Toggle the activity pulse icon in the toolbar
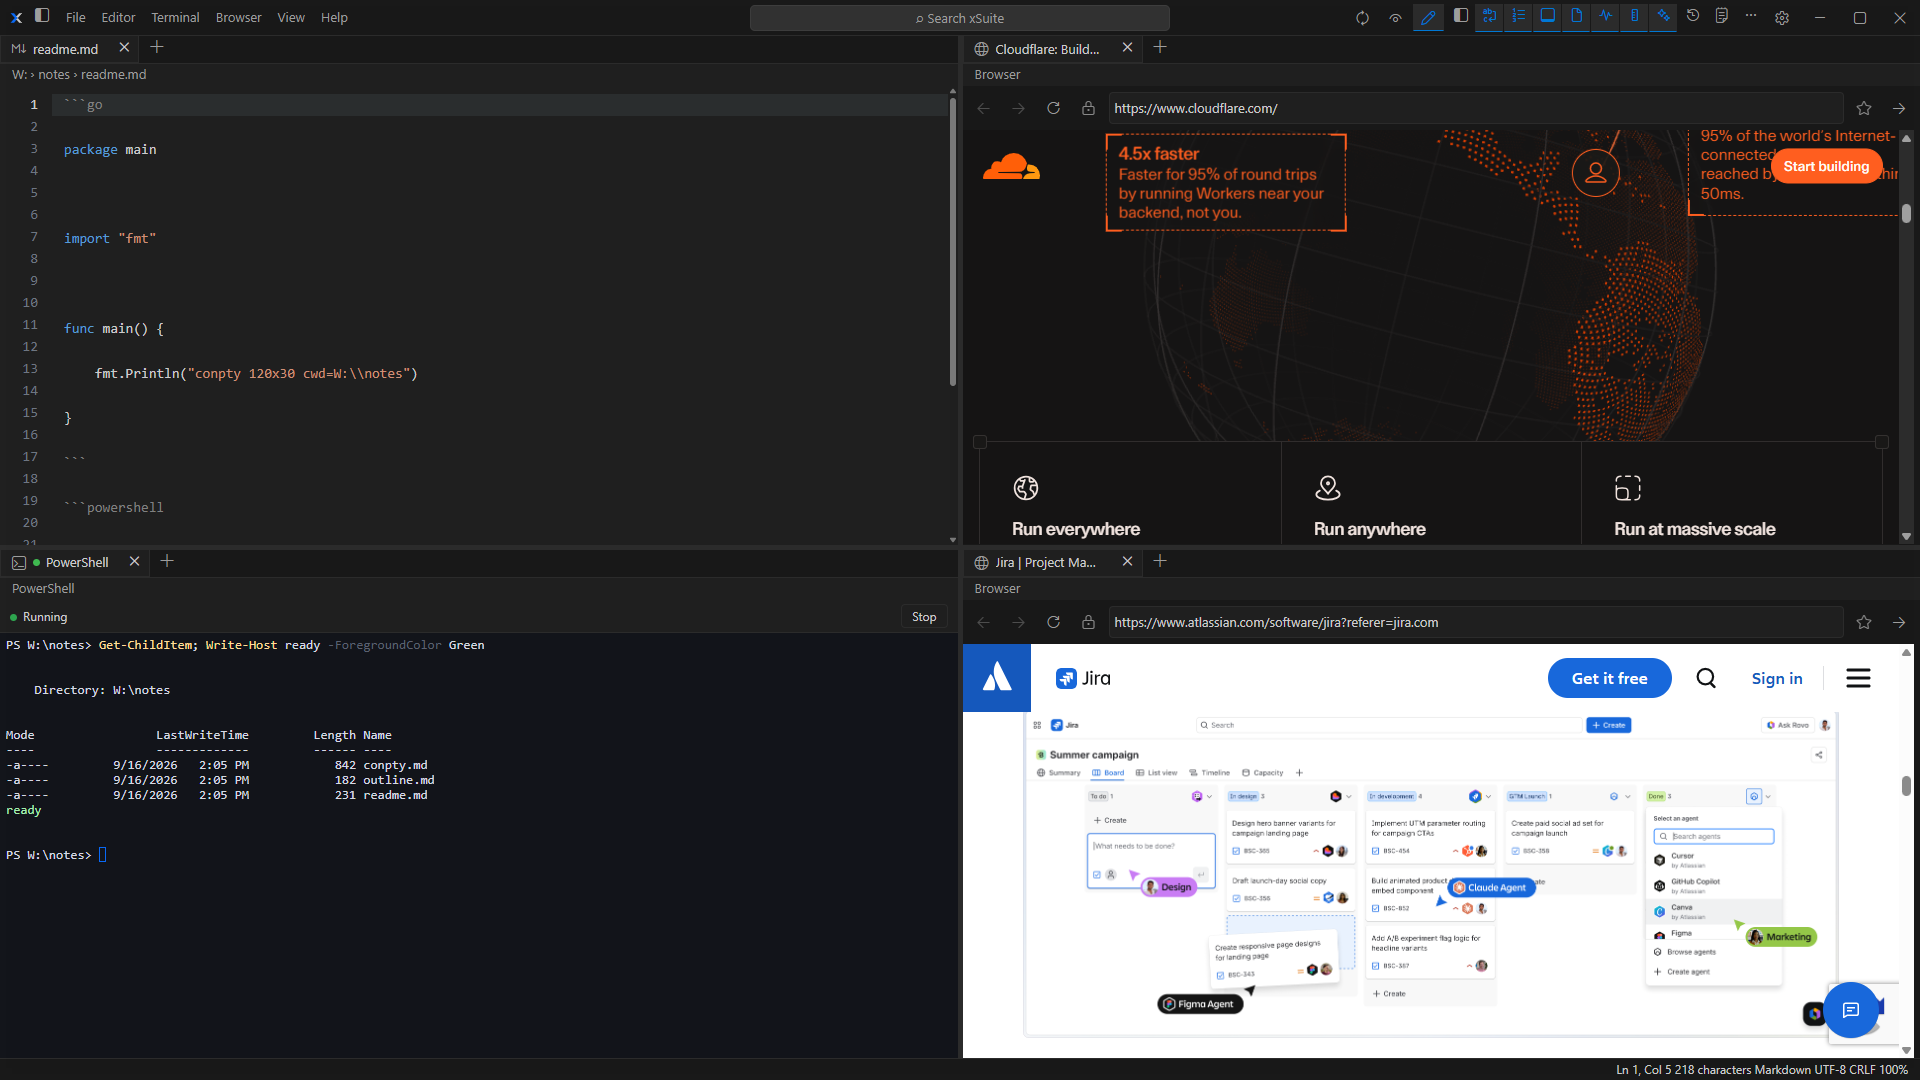The width and height of the screenshot is (1920, 1080). click(1605, 16)
